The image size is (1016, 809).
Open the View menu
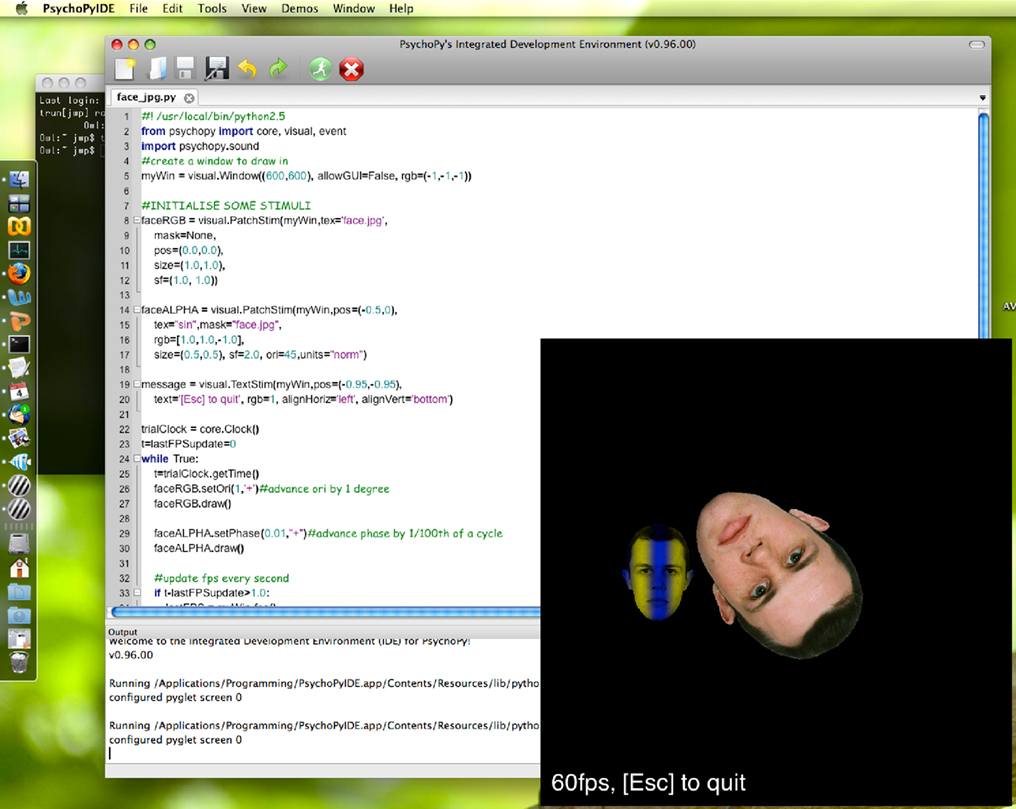point(254,8)
